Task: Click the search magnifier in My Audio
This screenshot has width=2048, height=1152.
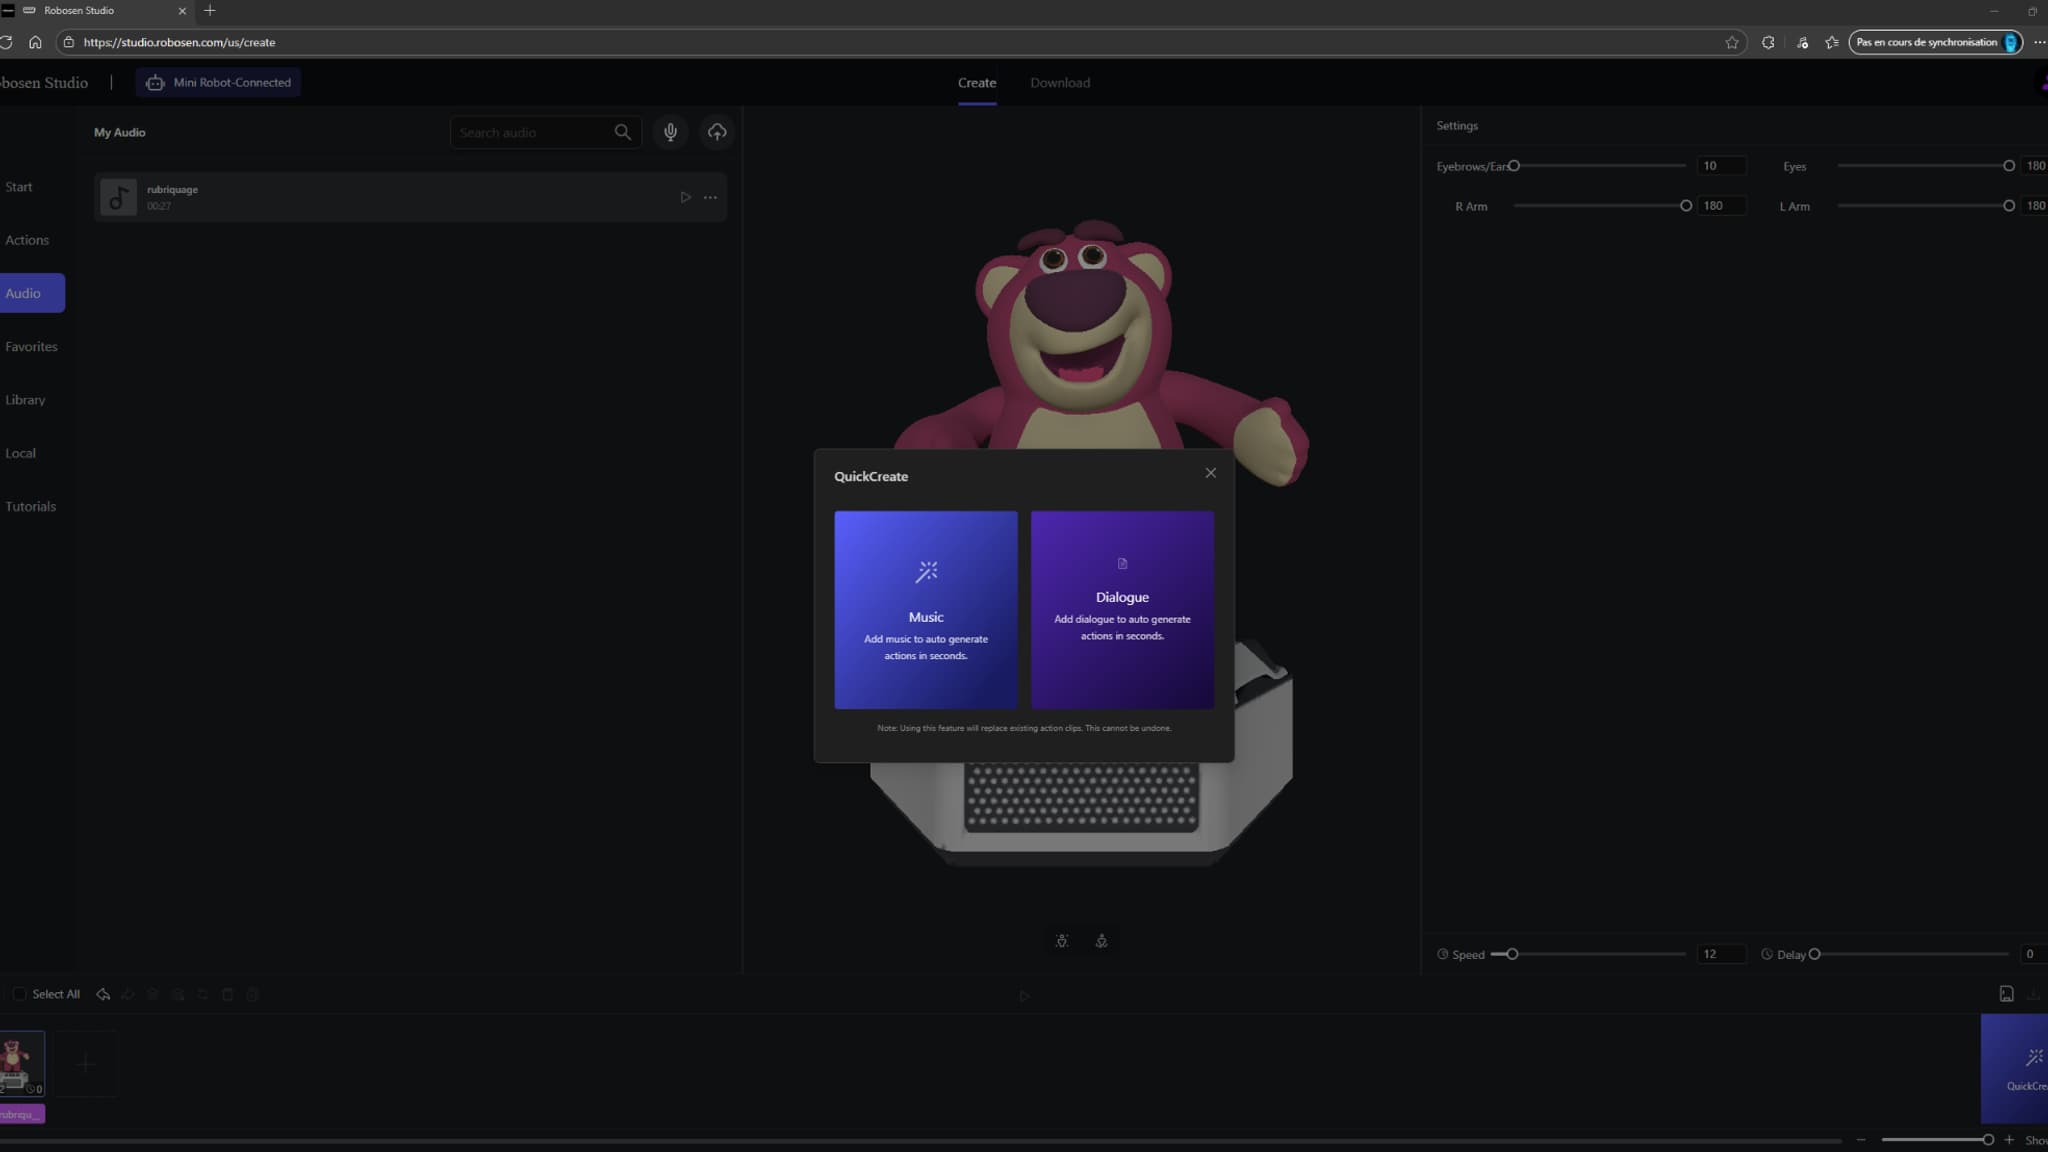Action: click(622, 132)
